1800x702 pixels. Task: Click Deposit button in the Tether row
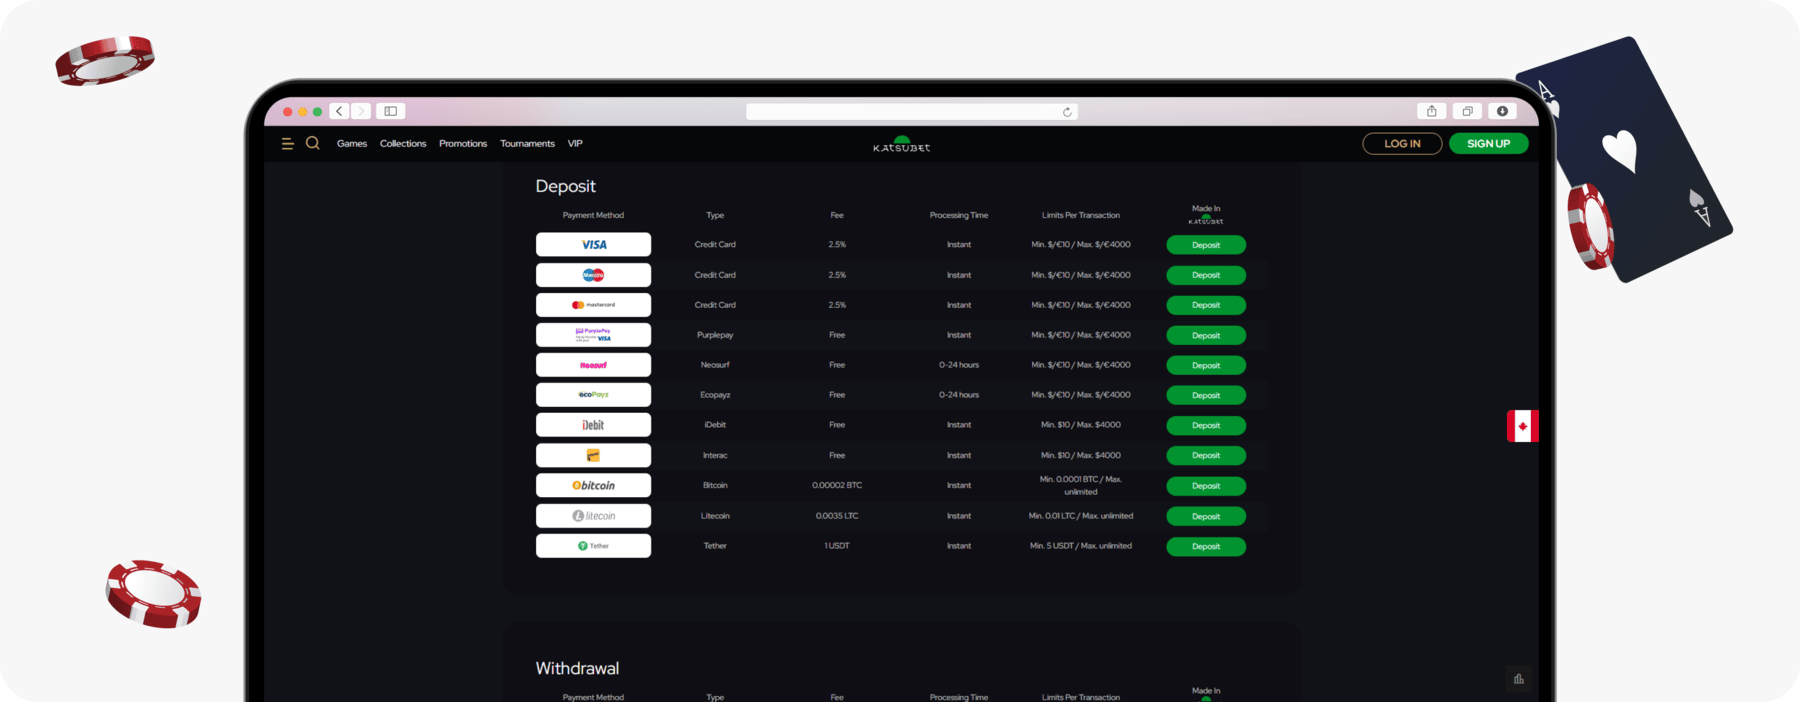(1206, 546)
